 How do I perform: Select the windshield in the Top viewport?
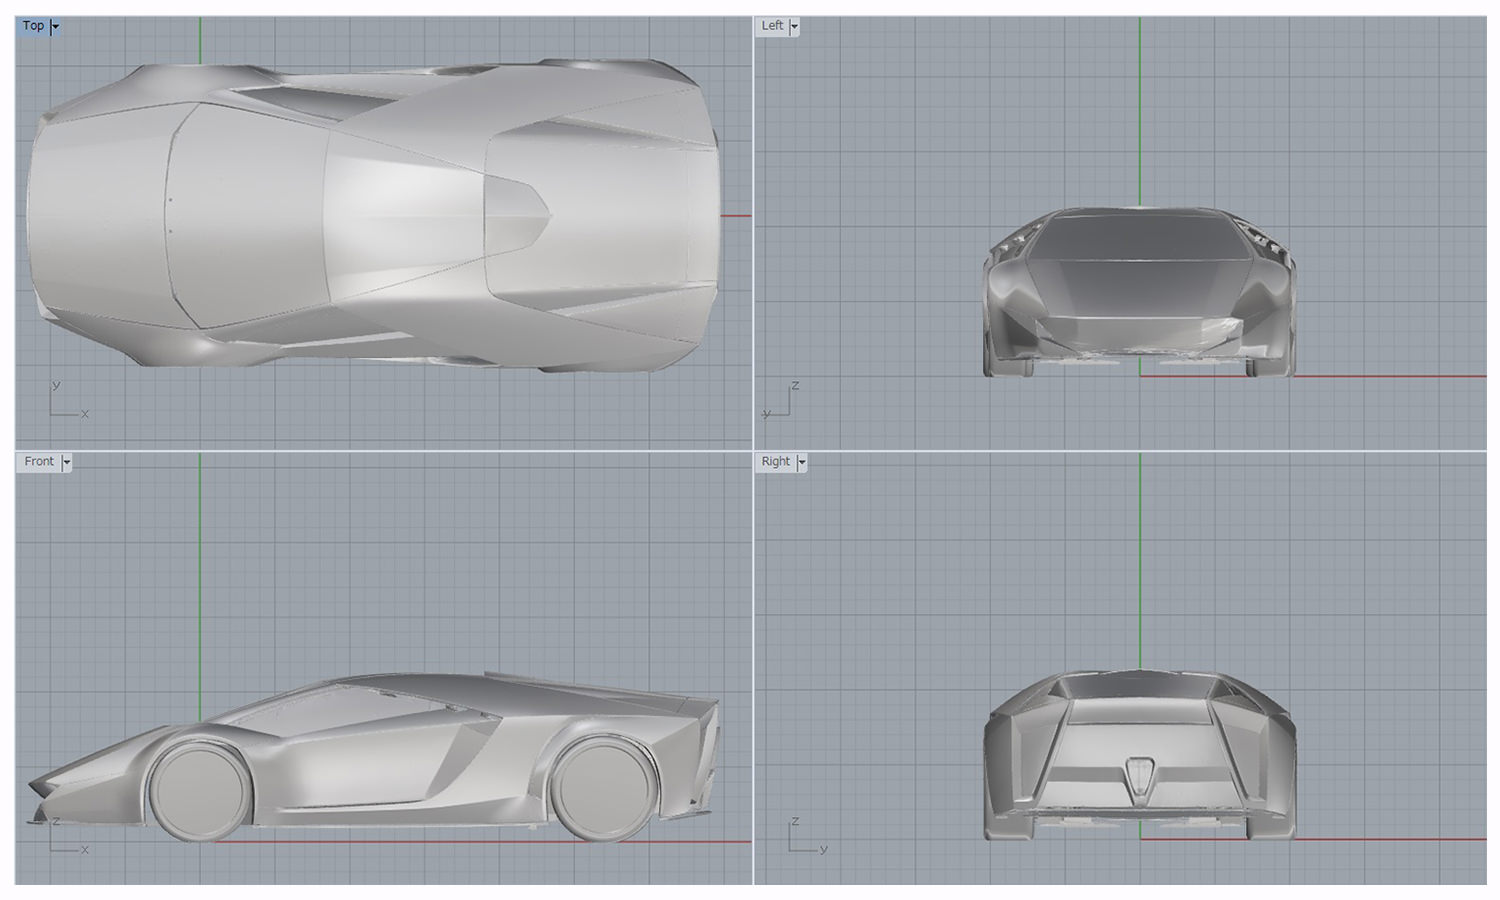click(x=250, y=215)
